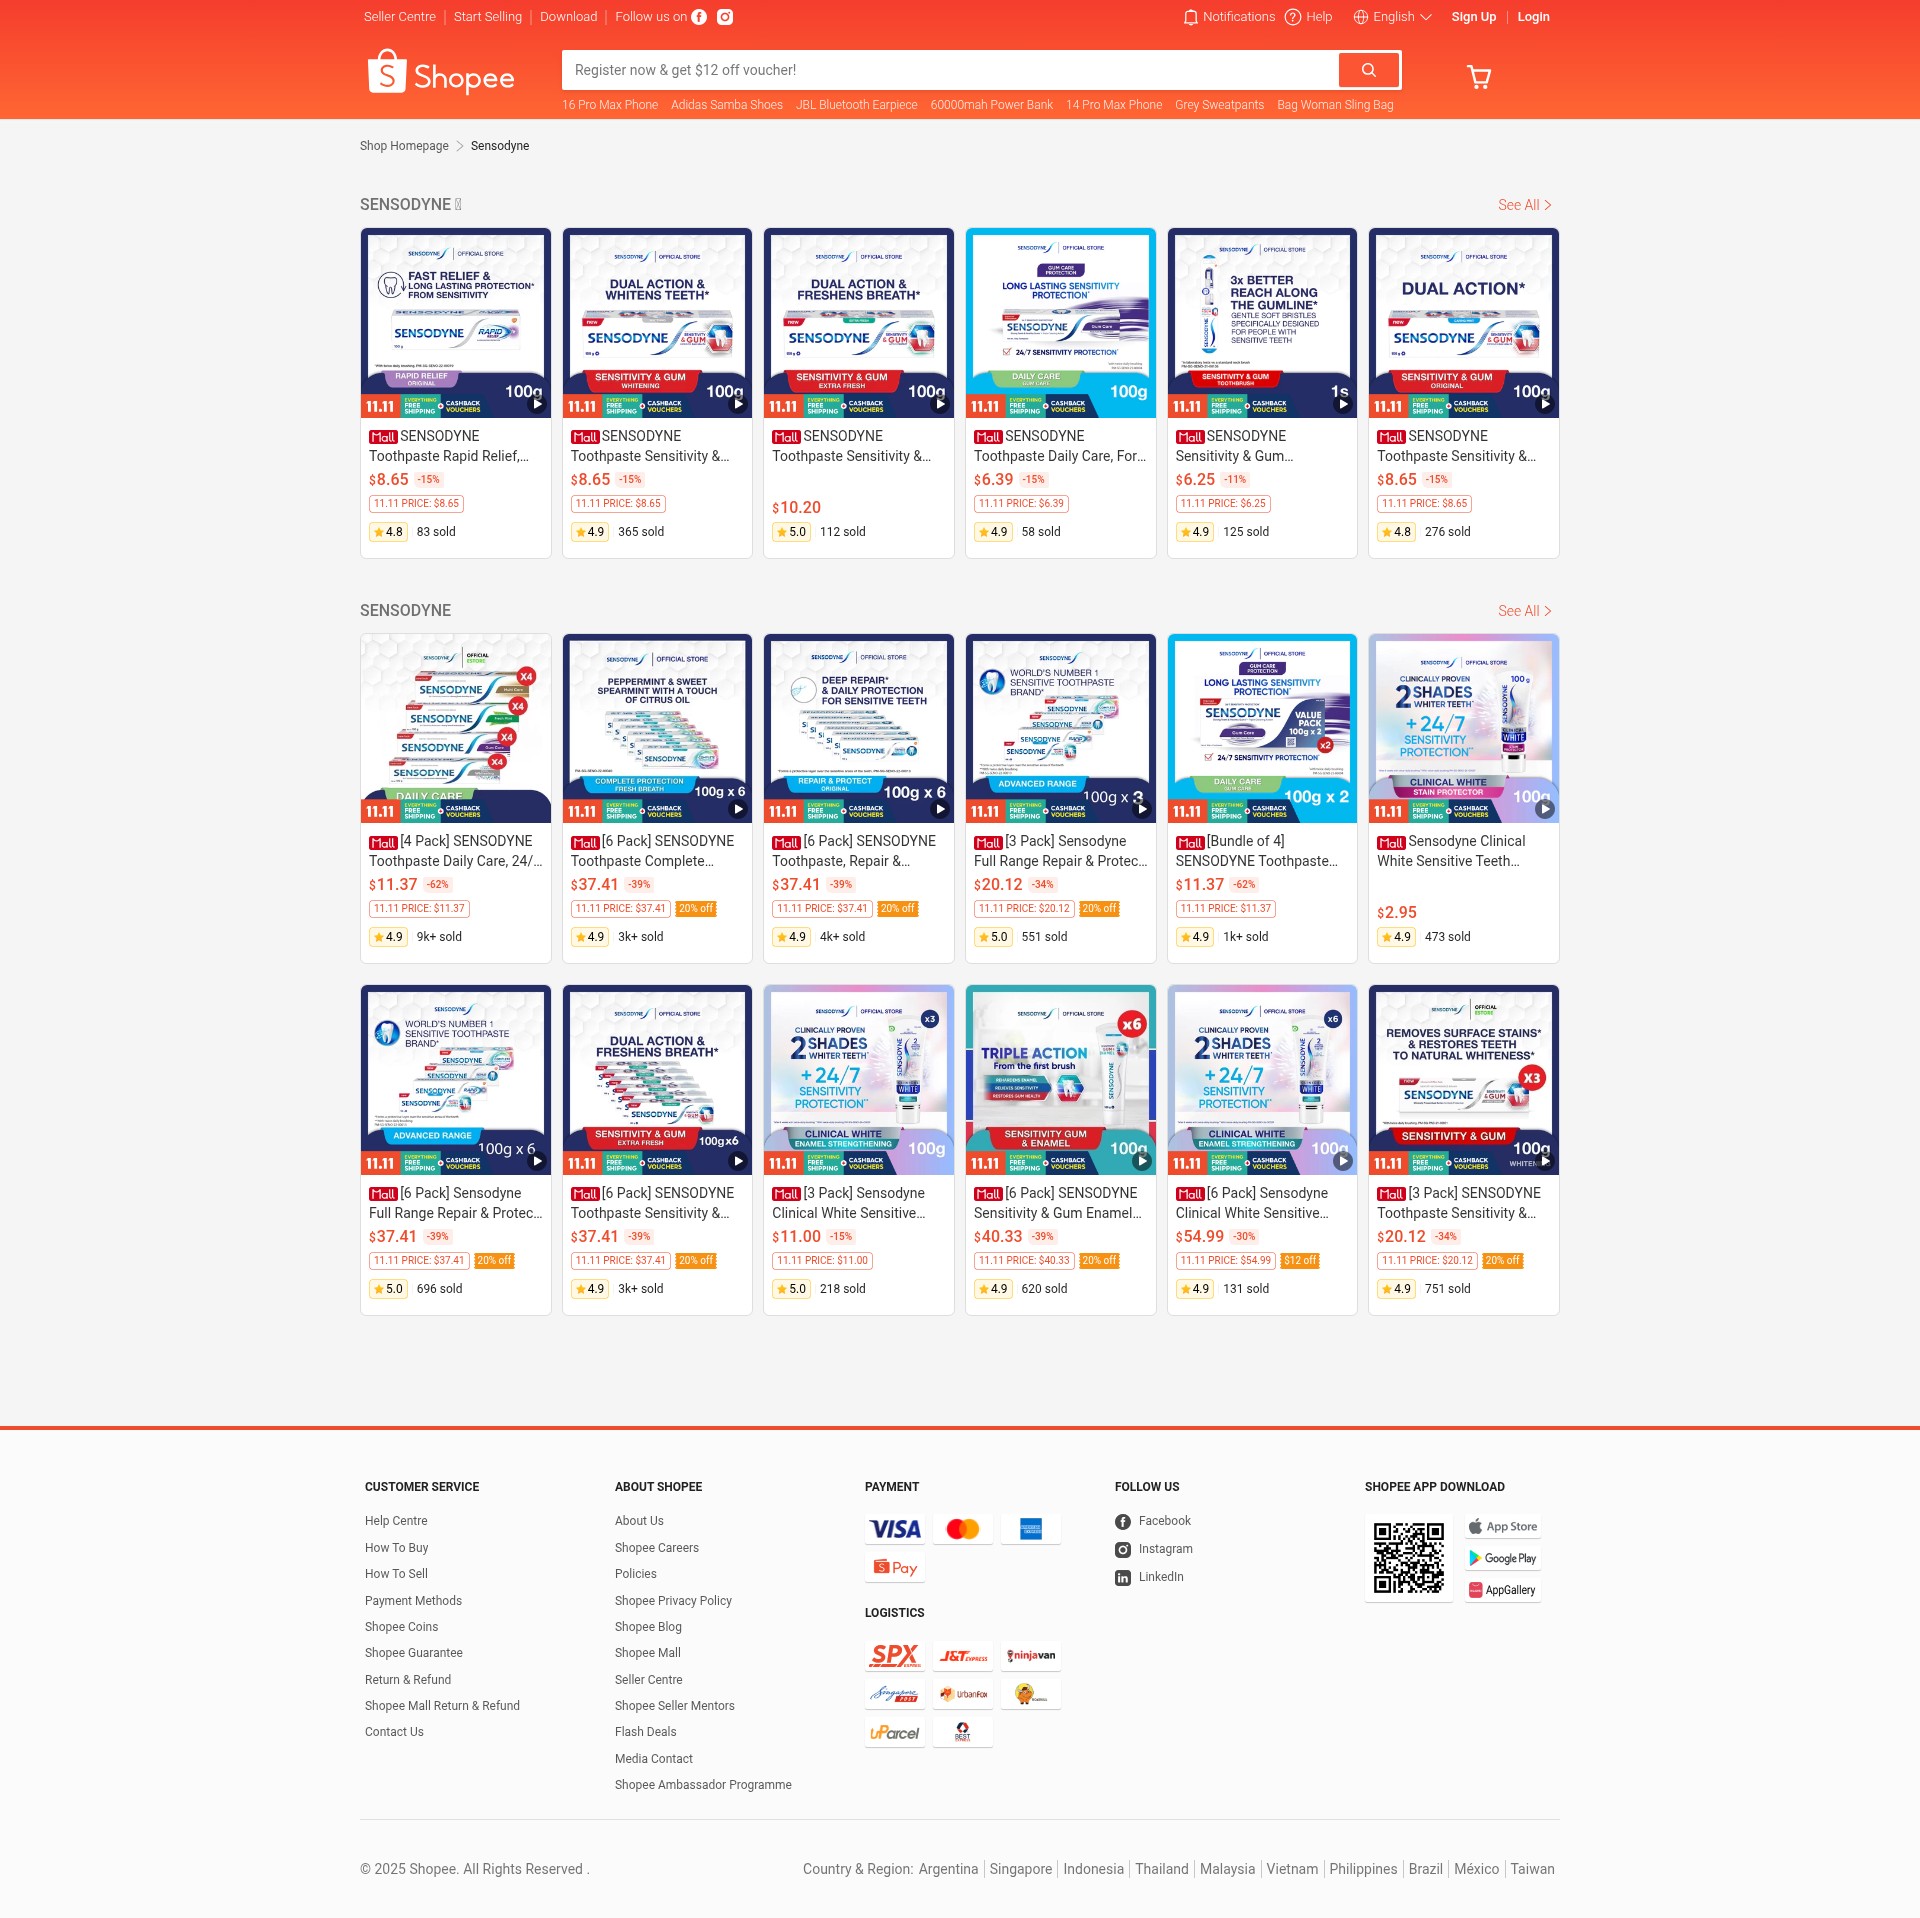
Task: Open App Store download badge
Action: [1503, 1527]
